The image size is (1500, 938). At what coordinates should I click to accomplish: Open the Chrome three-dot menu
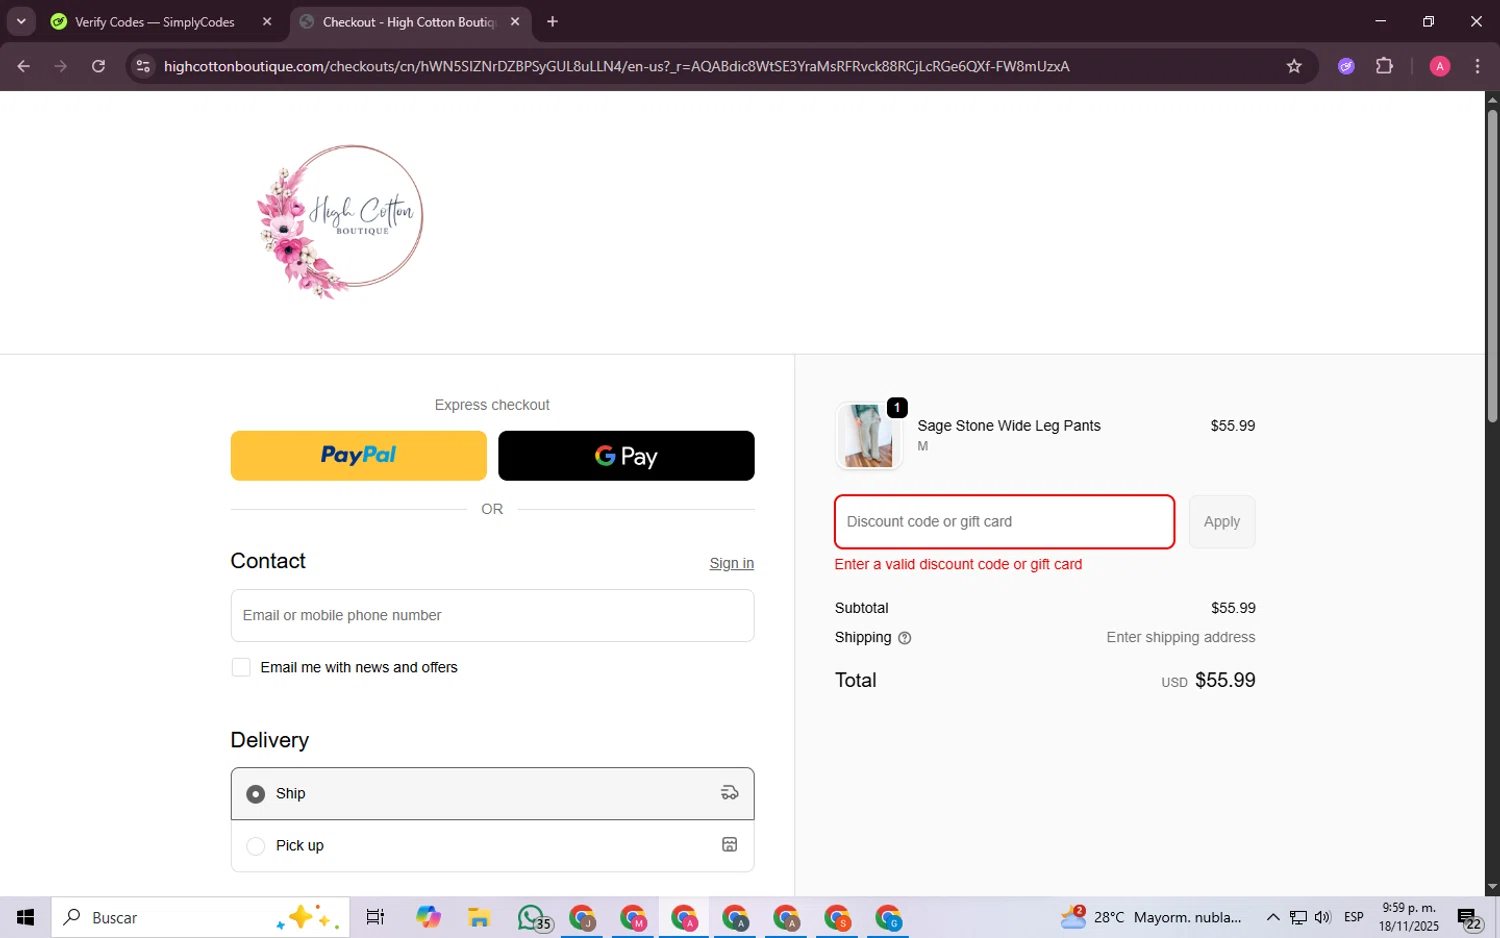pyautogui.click(x=1477, y=66)
